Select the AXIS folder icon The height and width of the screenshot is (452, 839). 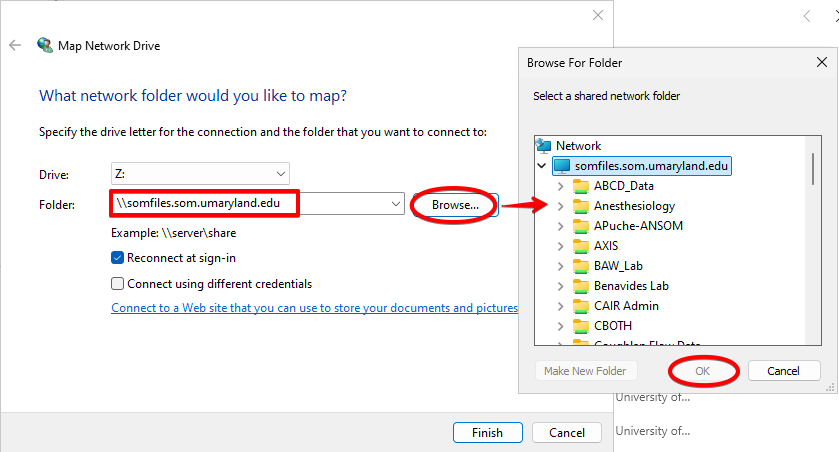581,246
